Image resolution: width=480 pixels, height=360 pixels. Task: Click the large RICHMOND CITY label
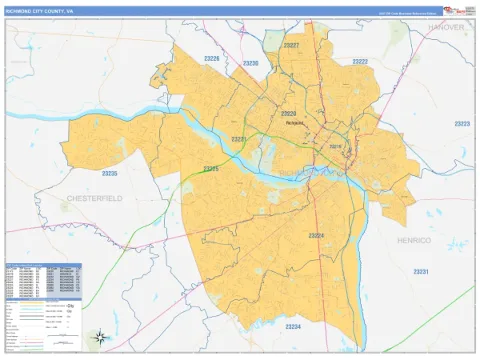pos(311,174)
